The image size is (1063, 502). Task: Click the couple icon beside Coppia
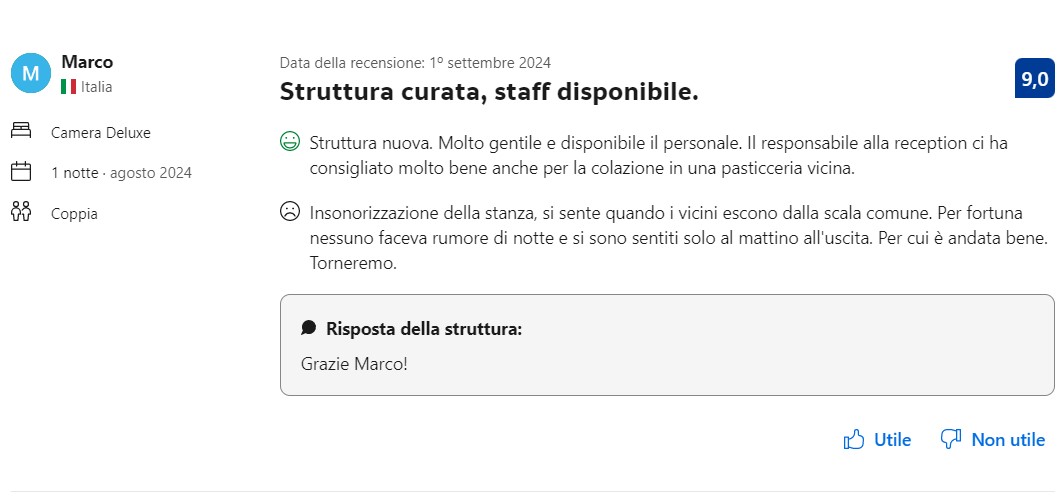(x=21, y=212)
